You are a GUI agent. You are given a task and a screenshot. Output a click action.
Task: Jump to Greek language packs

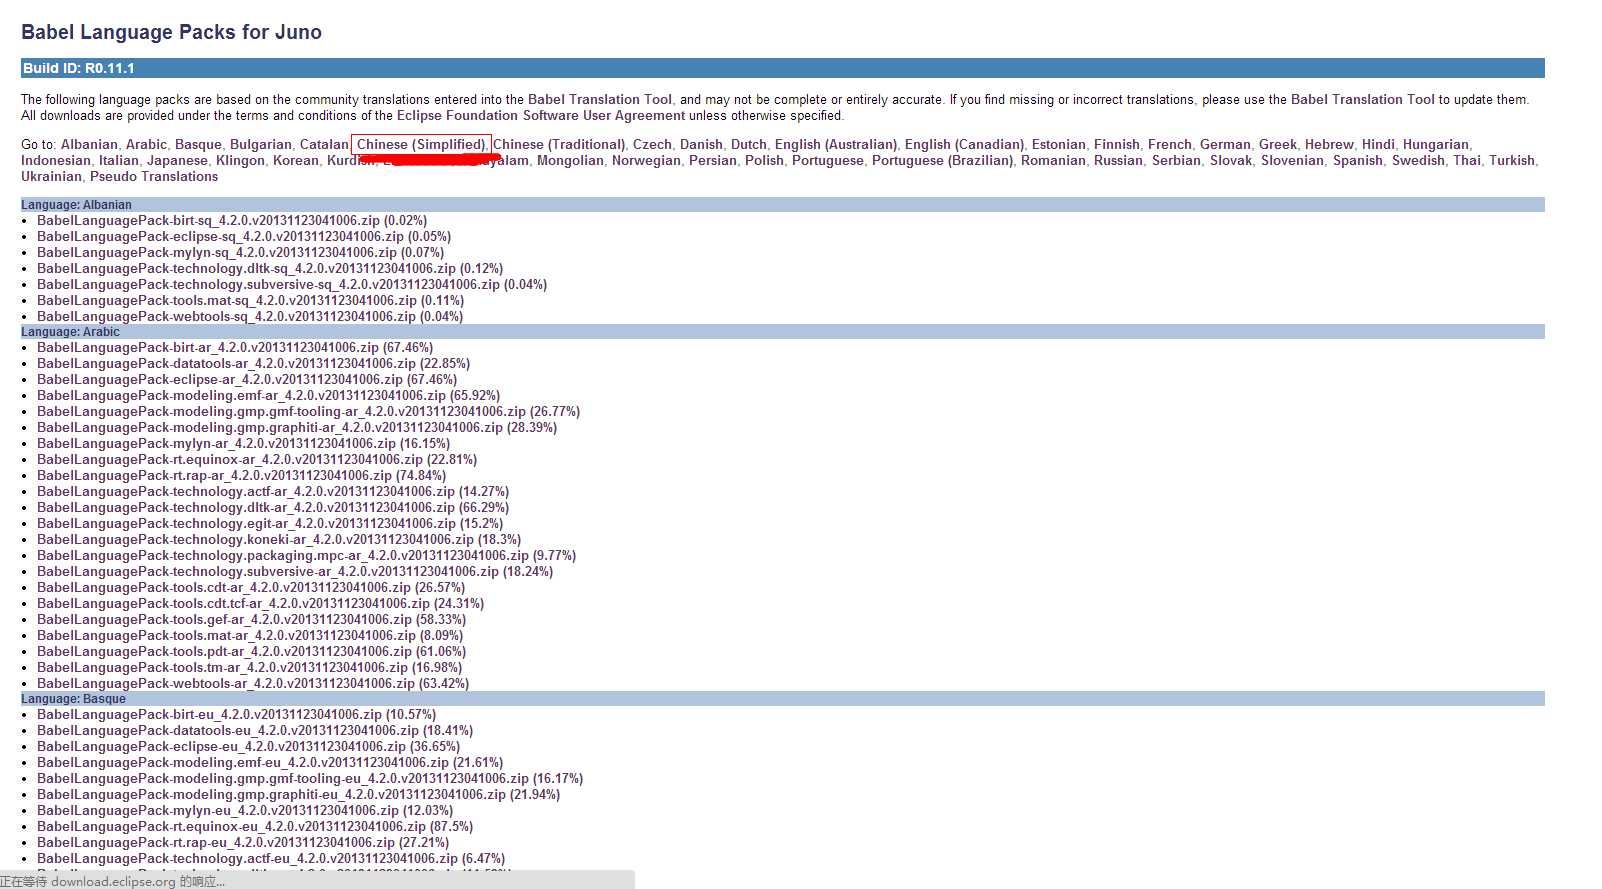[1278, 144]
